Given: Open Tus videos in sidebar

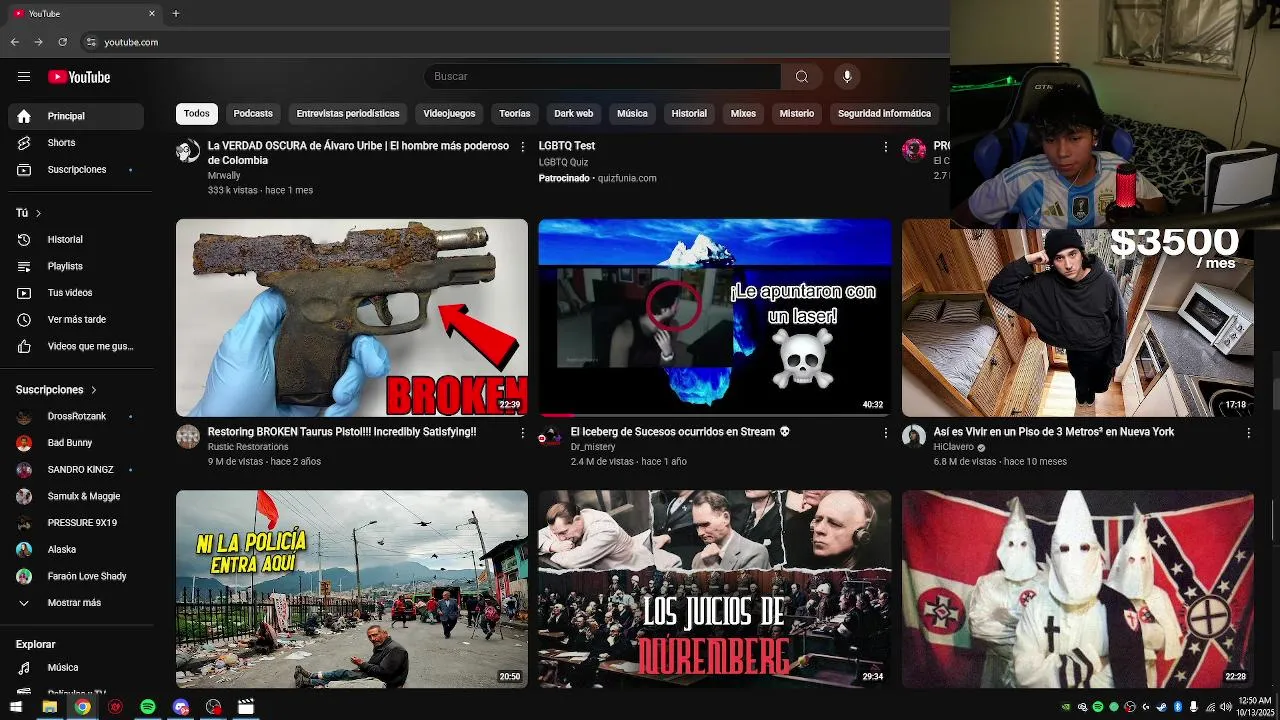Looking at the screenshot, I should [x=76, y=293].
